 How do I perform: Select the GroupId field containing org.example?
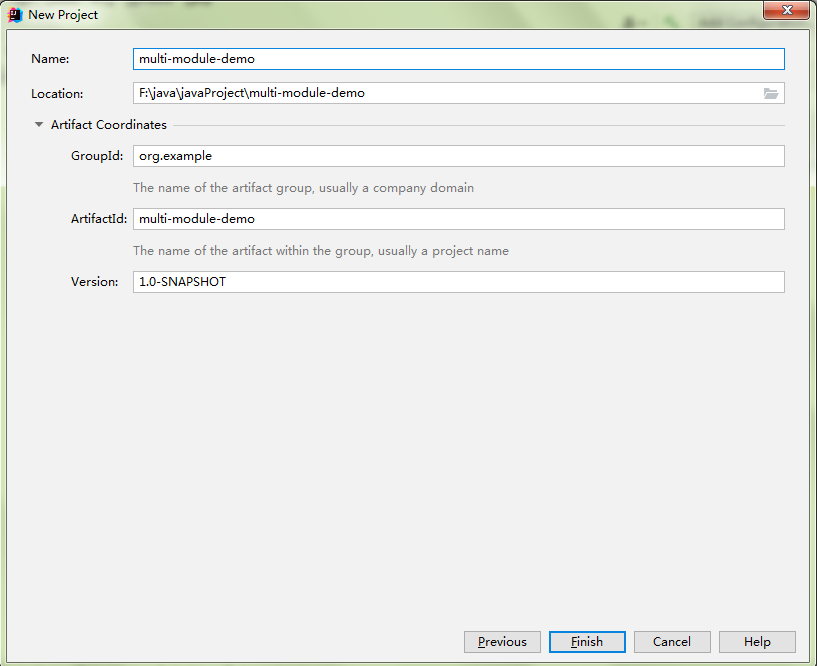[458, 156]
